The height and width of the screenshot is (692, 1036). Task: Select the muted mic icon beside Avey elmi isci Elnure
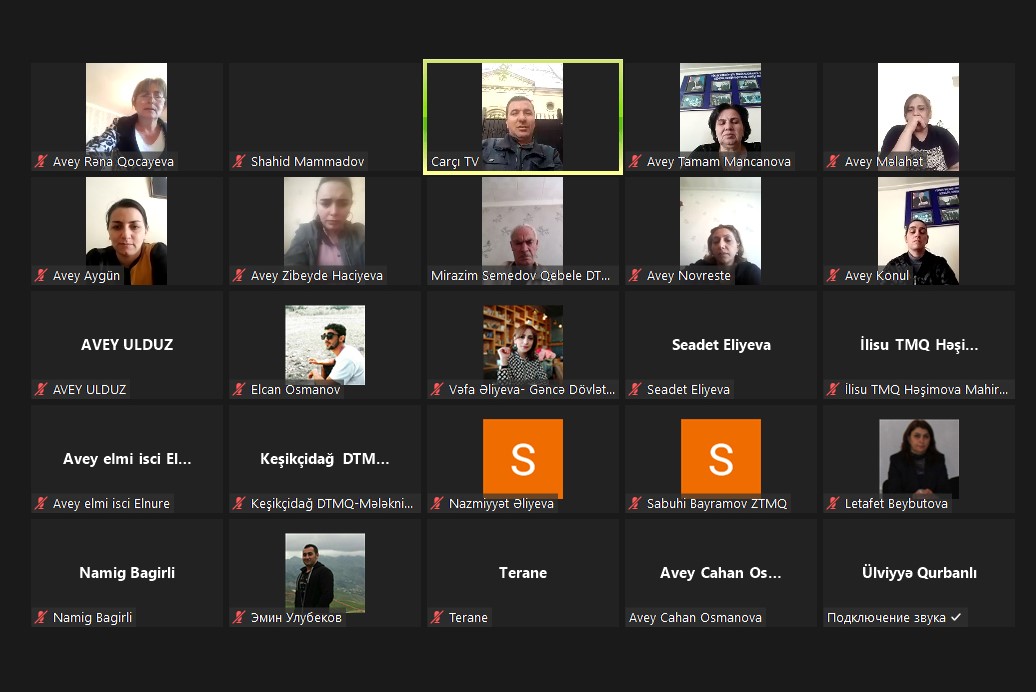click(42, 504)
